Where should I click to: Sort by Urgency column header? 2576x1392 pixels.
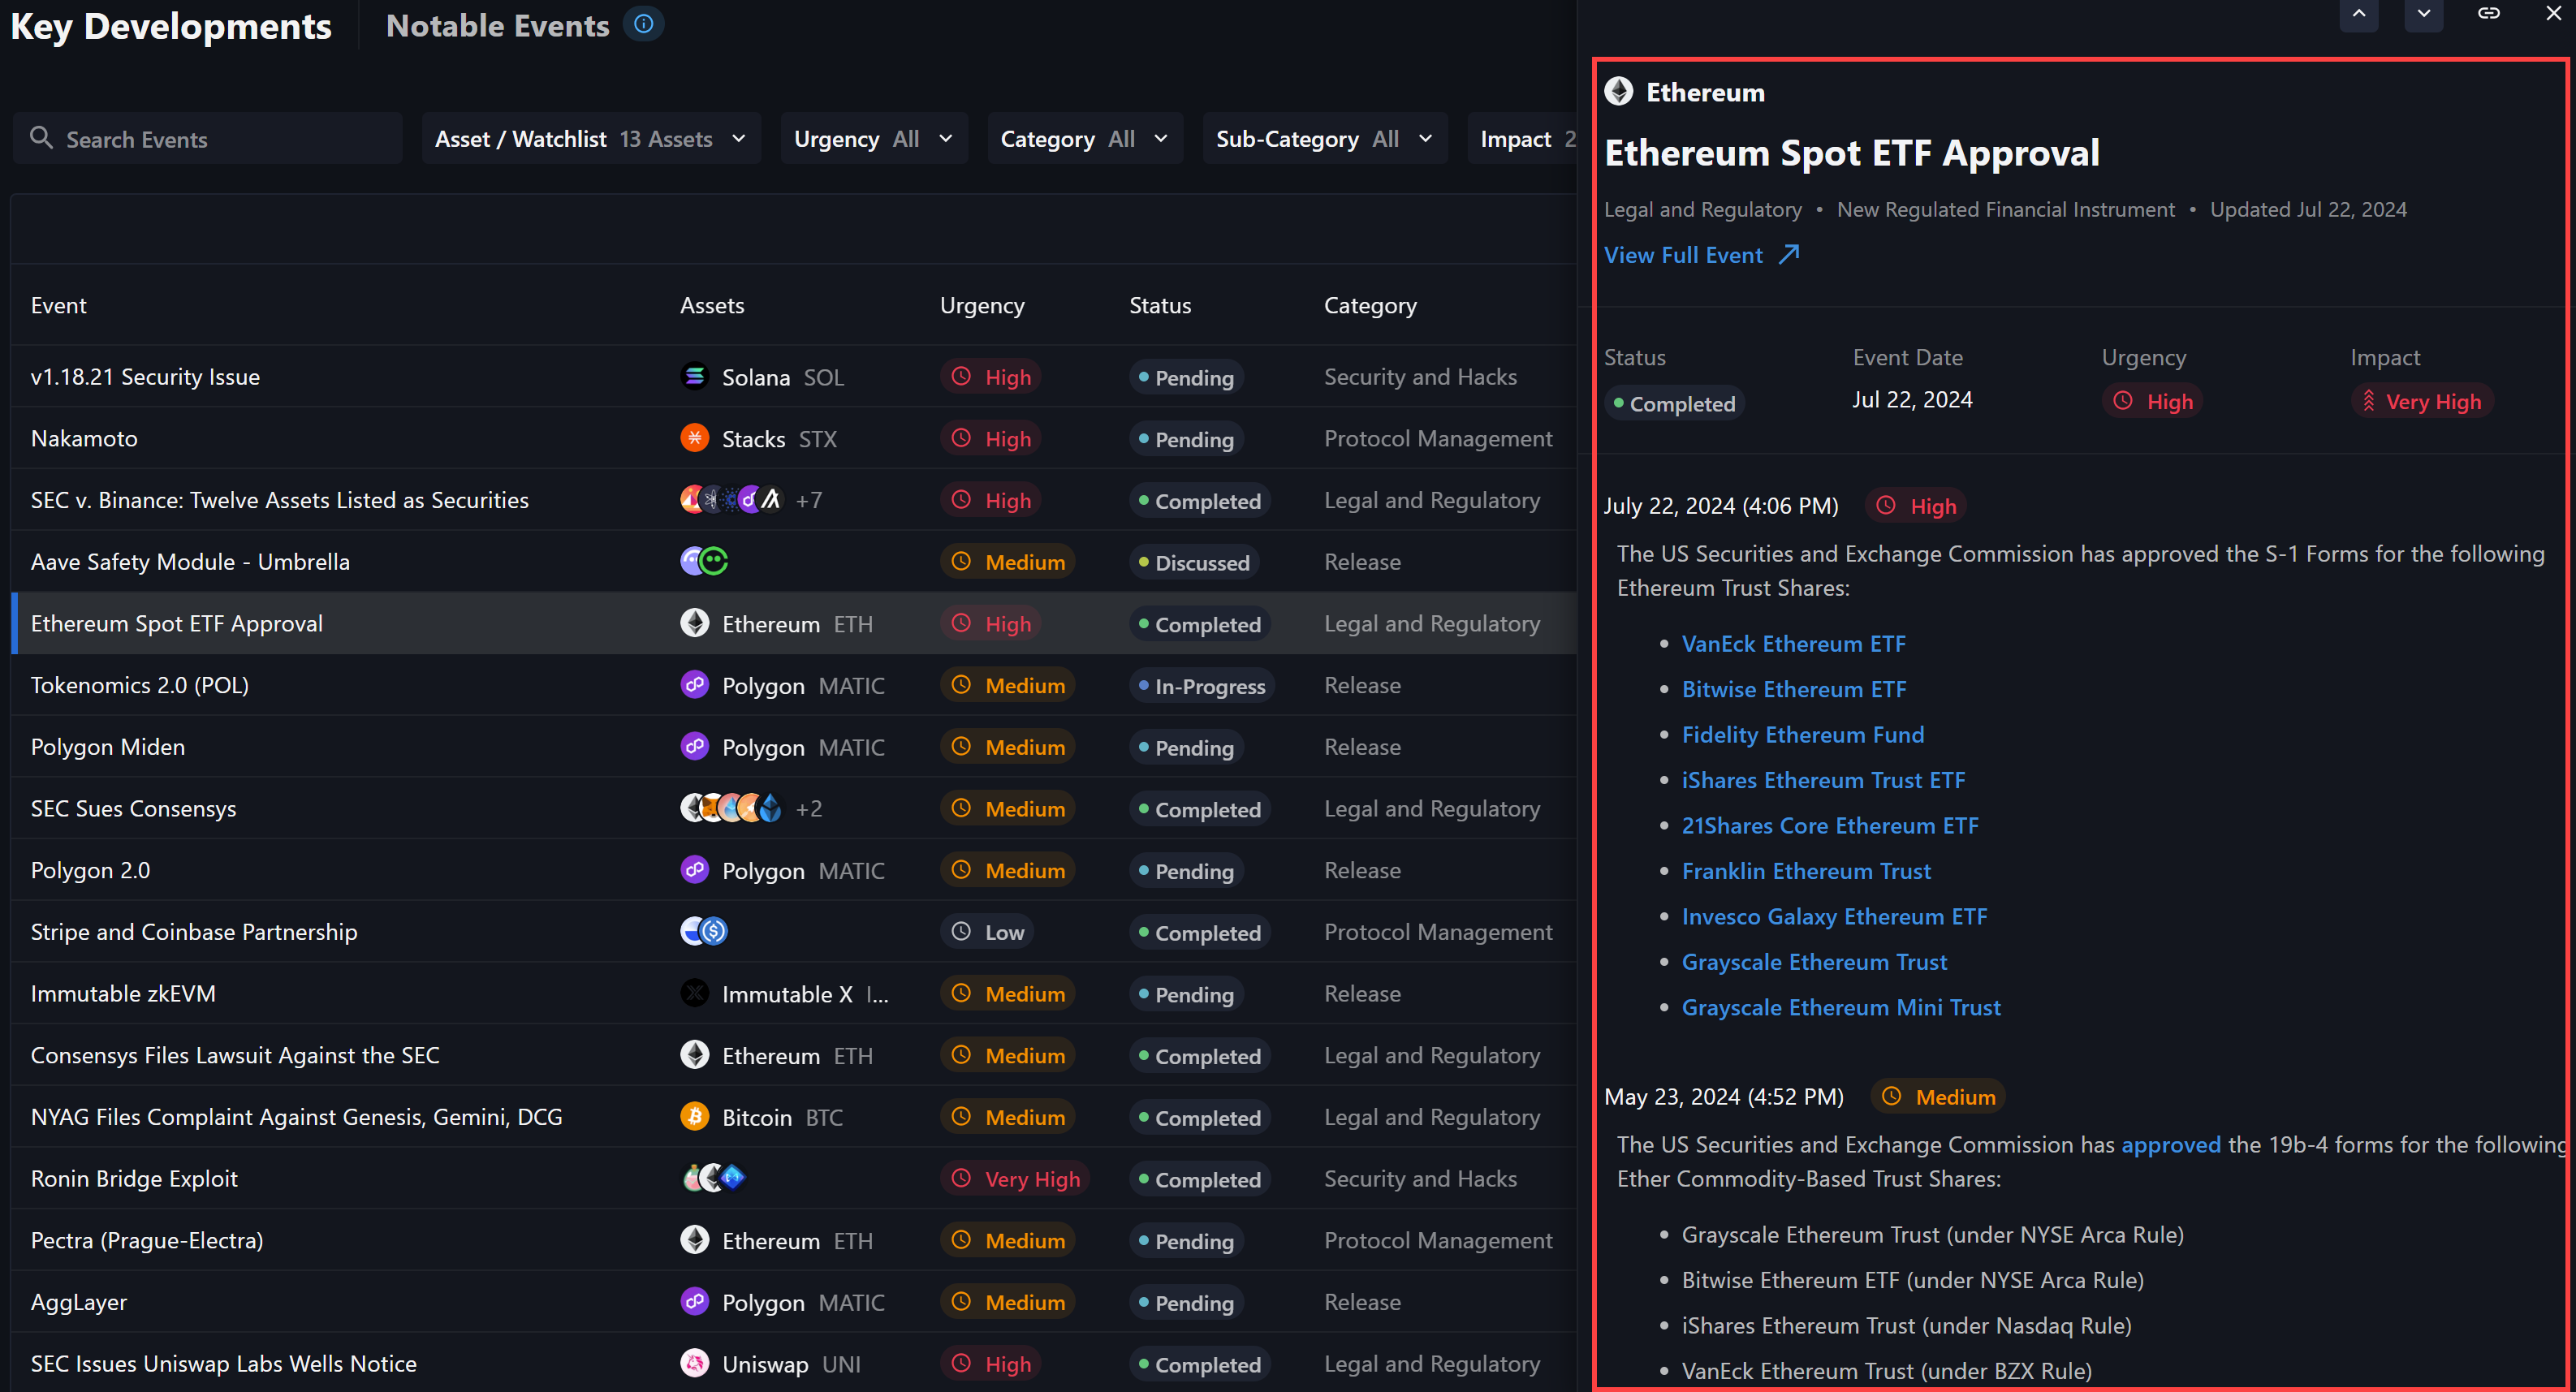(x=982, y=305)
